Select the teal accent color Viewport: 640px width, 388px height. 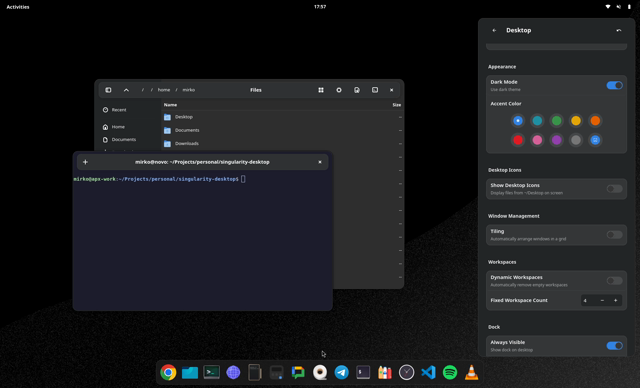point(537,121)
